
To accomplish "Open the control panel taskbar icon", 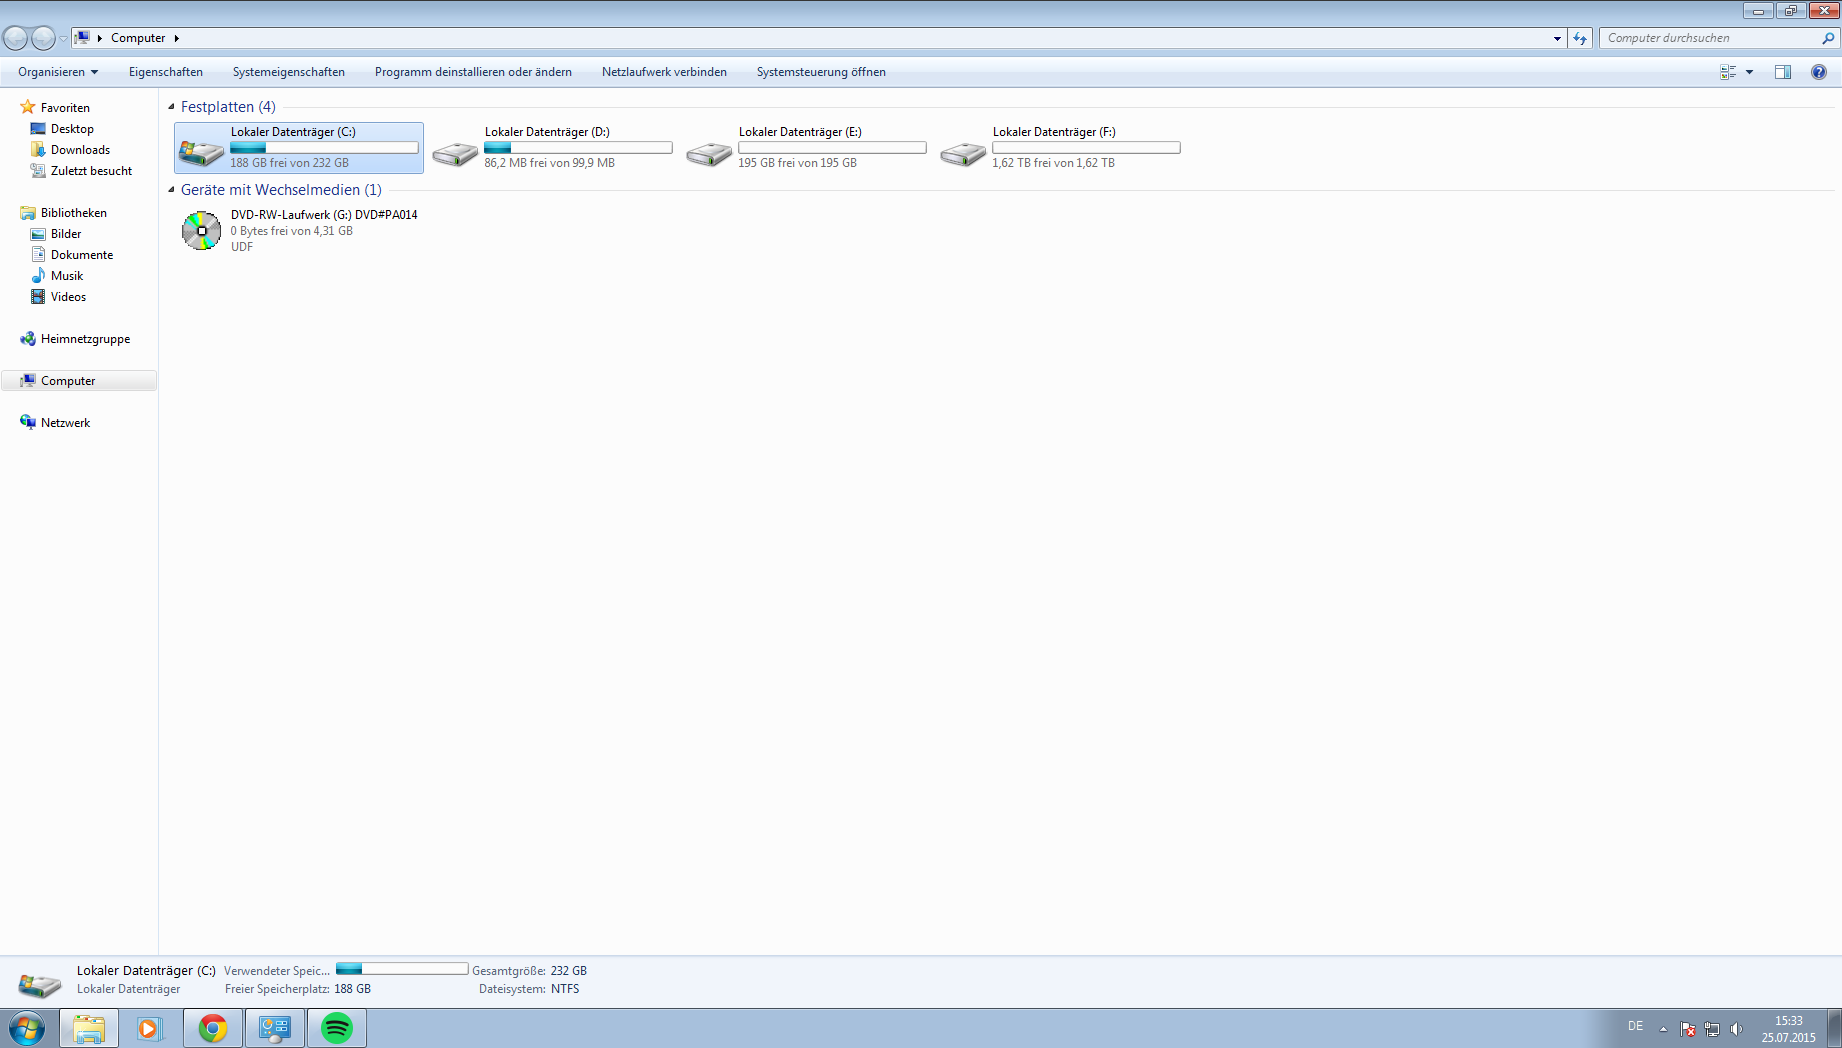I will click(275, 1028).
